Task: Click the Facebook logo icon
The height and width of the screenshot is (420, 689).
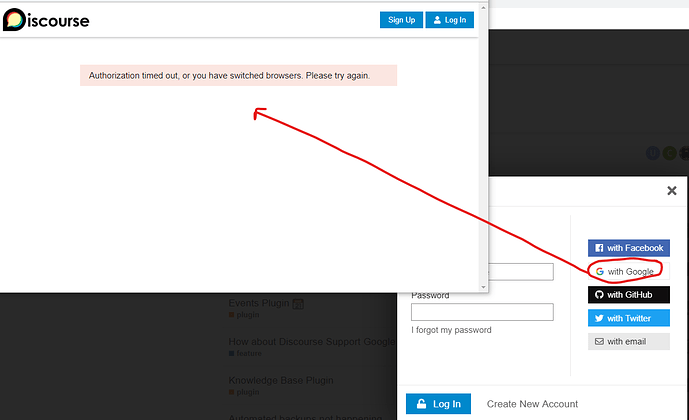Action: pos(599,248)
